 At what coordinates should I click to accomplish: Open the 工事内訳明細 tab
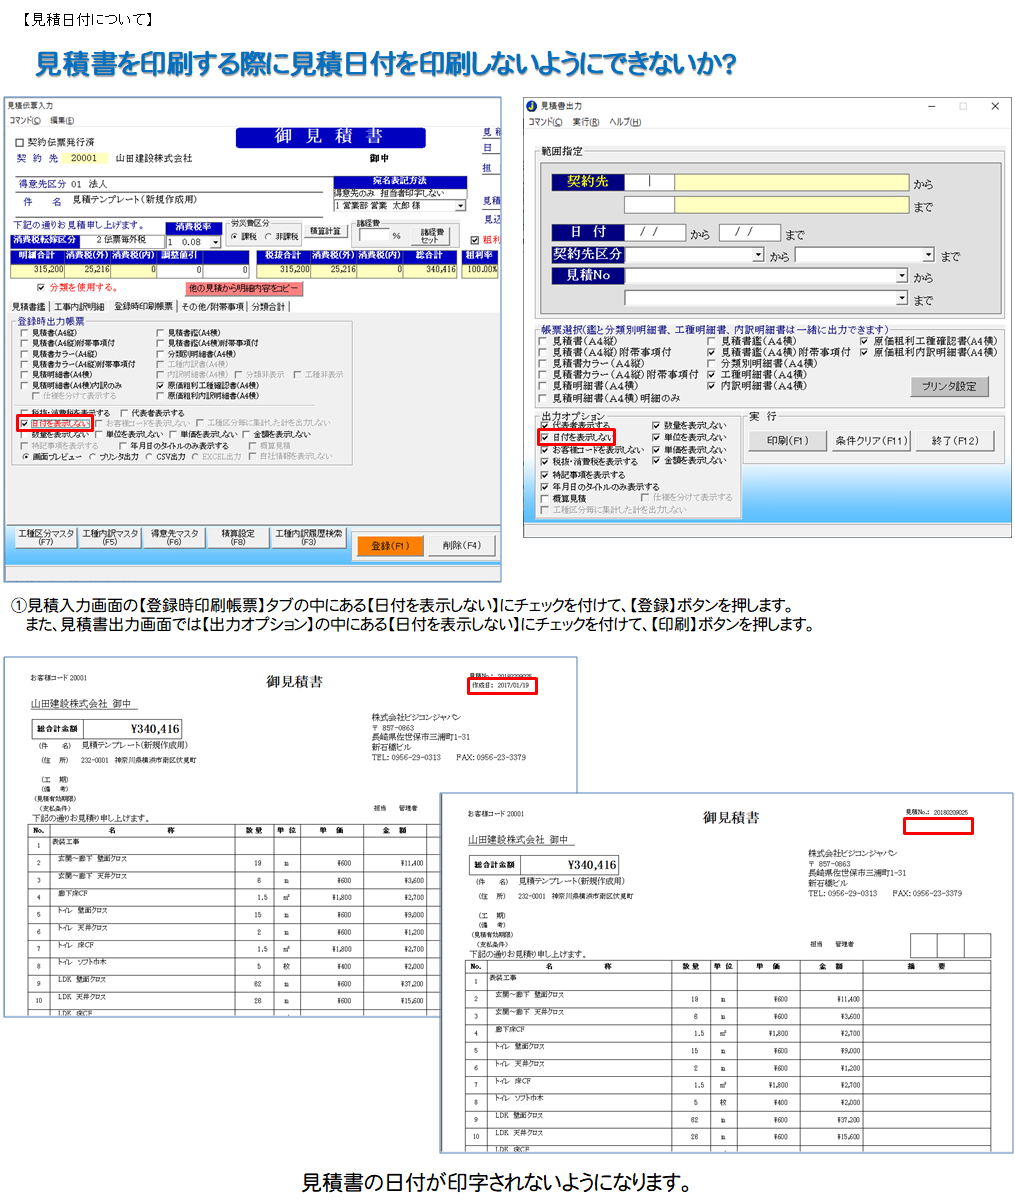pos(79,307)
